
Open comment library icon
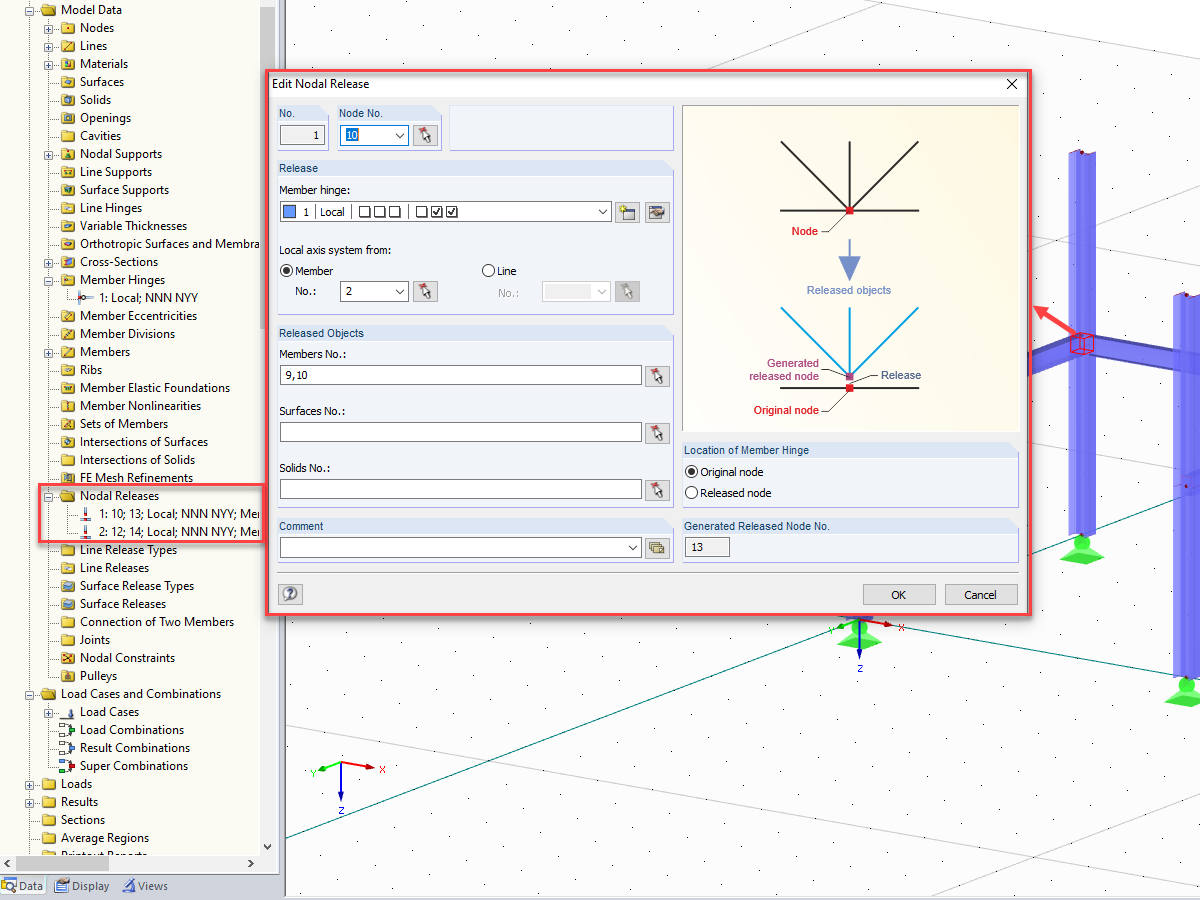tap(657, 547)
